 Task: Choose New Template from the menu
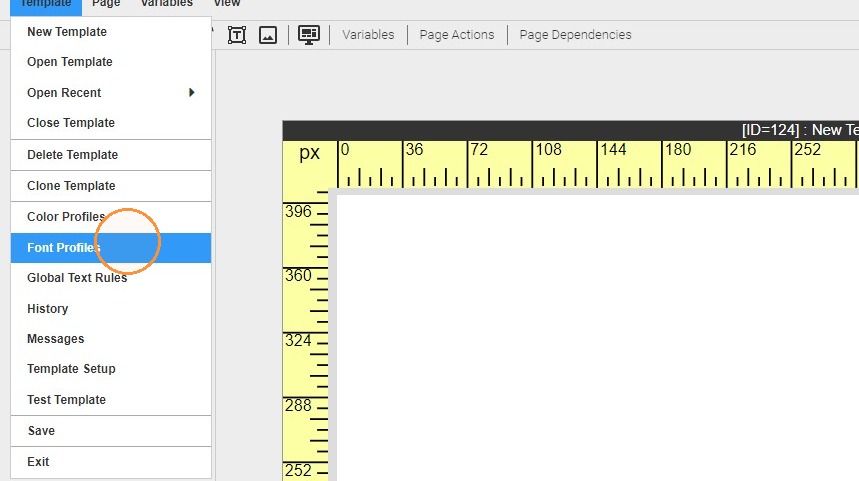[x=111, y=32]
